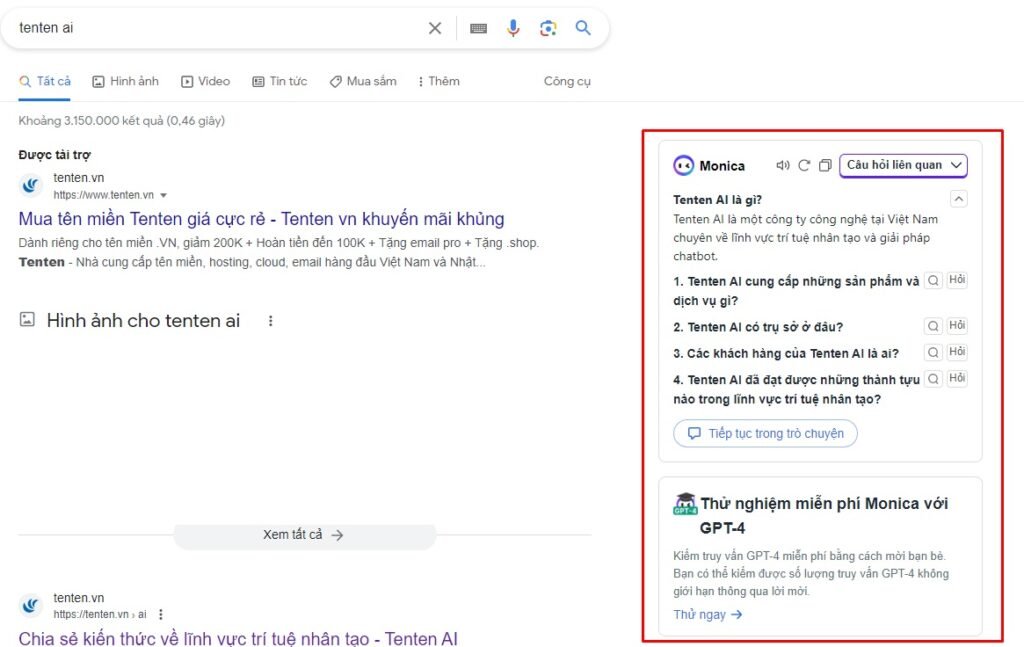Image resolution: width=1024 pixels, height=647 pixels.
Task: Search question 3 about khách hàng
Action: coord(933,353)
